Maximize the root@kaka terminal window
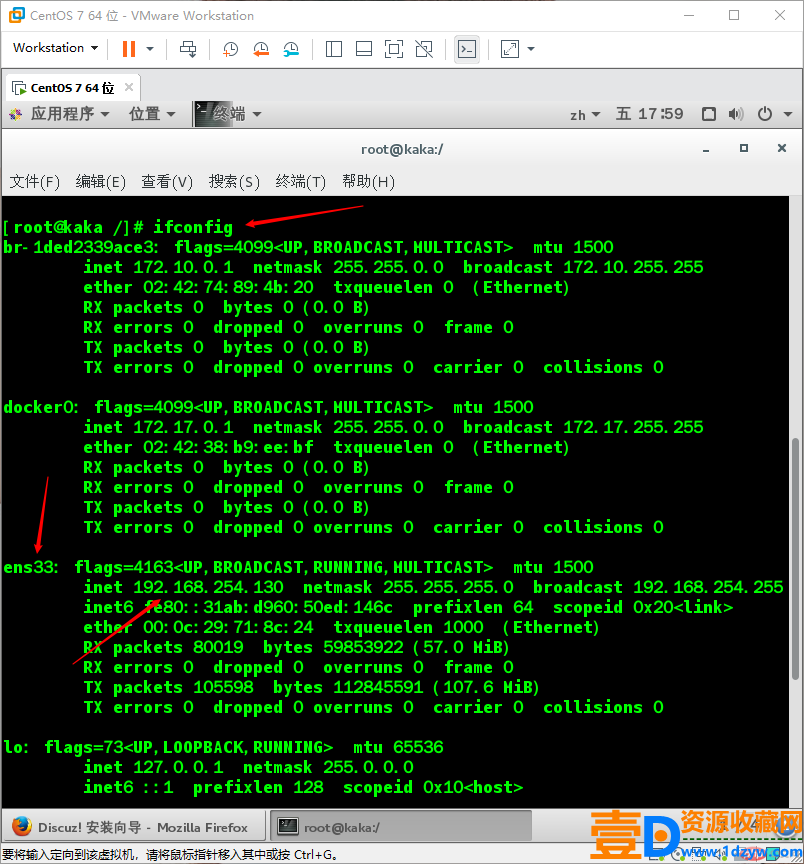The width and height of the screenshot is (804, 864). 744,148
